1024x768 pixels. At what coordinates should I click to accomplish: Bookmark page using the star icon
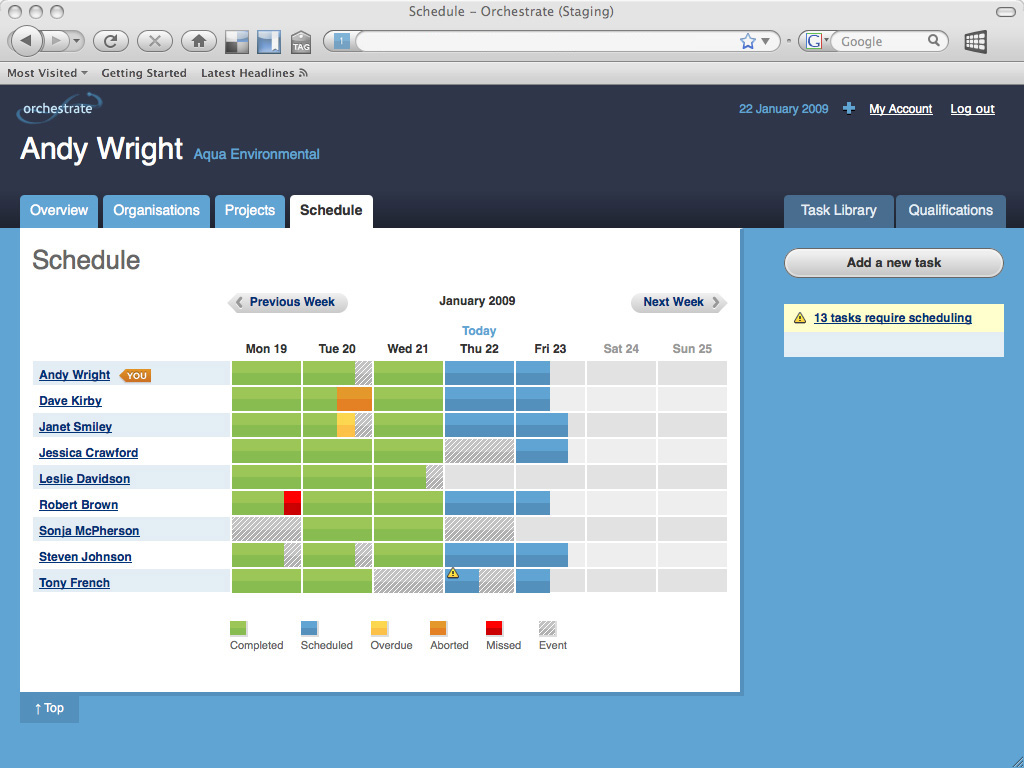click(x=747, y=41)
